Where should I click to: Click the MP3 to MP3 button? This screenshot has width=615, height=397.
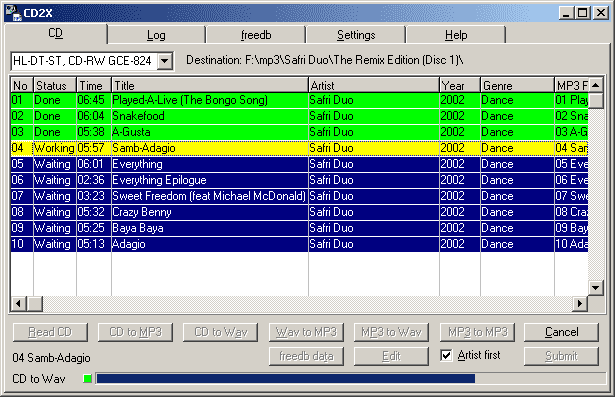tap(477, 332)
